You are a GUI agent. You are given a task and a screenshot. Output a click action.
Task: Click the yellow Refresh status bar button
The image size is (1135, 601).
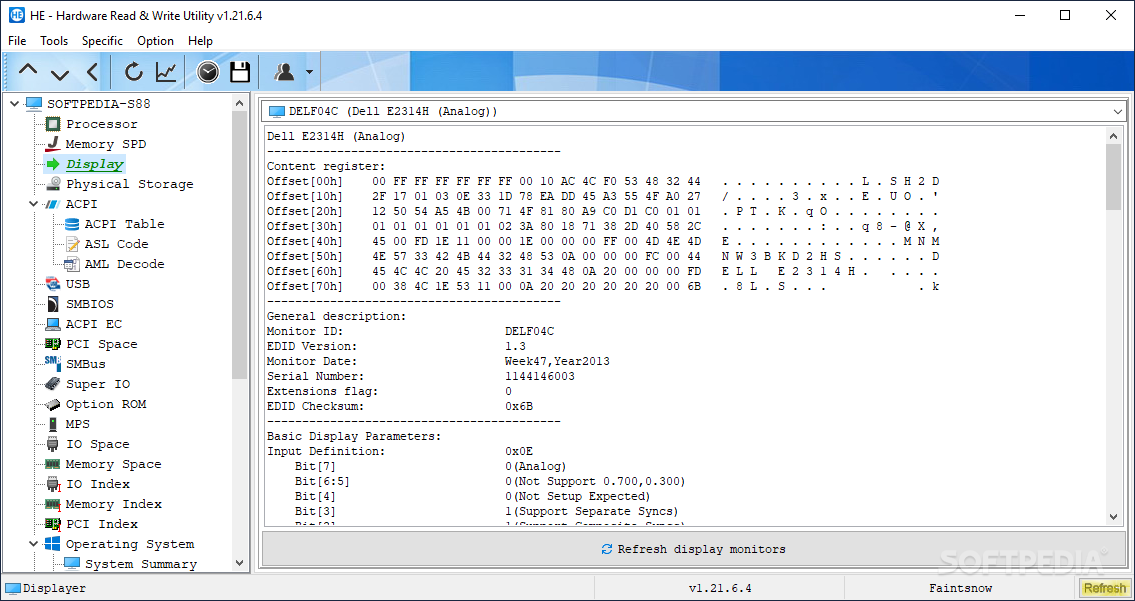(x=1105, y=588)
